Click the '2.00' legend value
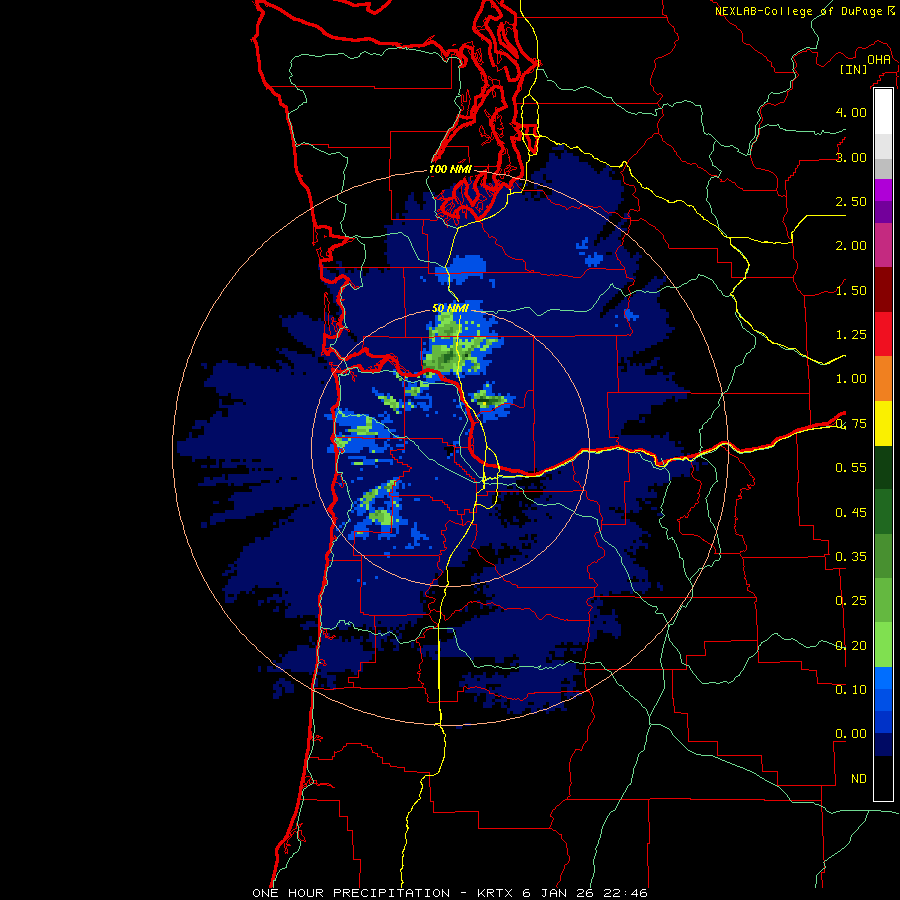 (851, 246)
